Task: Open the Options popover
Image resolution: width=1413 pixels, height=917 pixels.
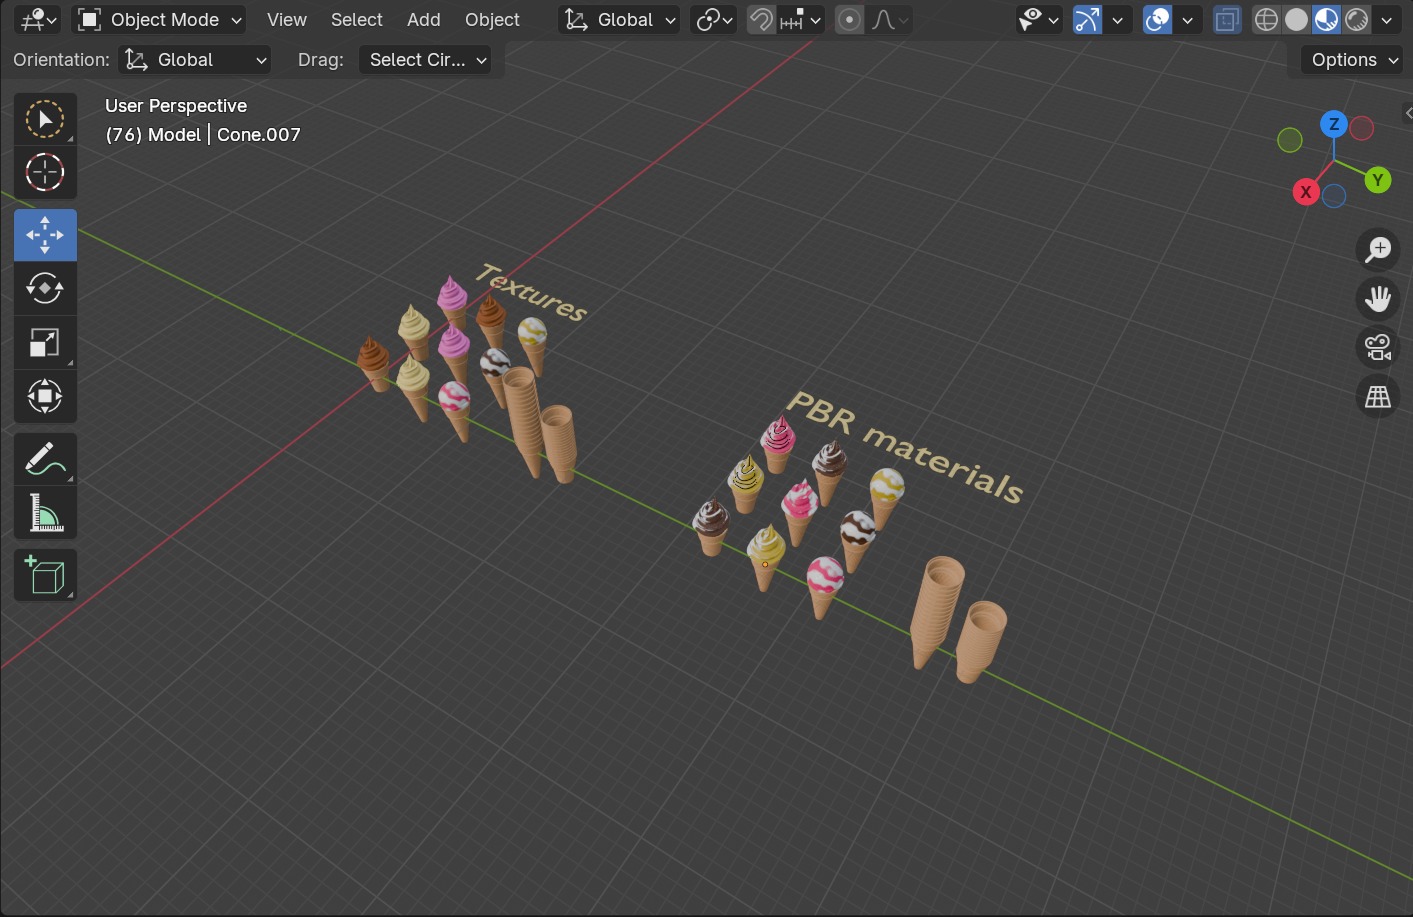Action: 1353,60
